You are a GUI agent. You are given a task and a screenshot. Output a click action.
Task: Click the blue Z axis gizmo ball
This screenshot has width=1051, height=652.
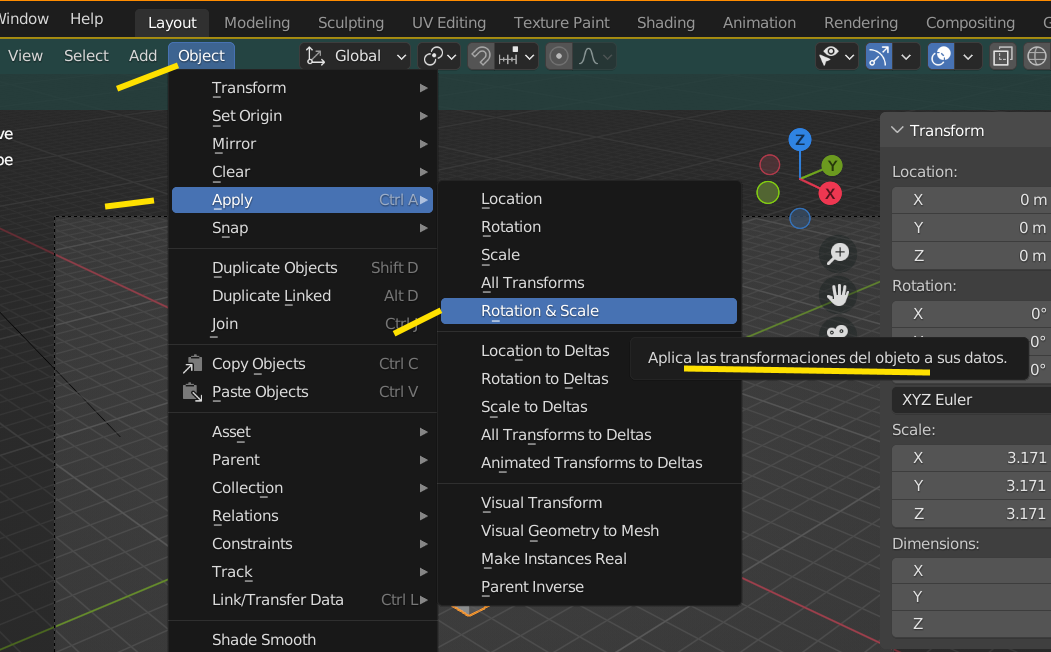point(800,140)
